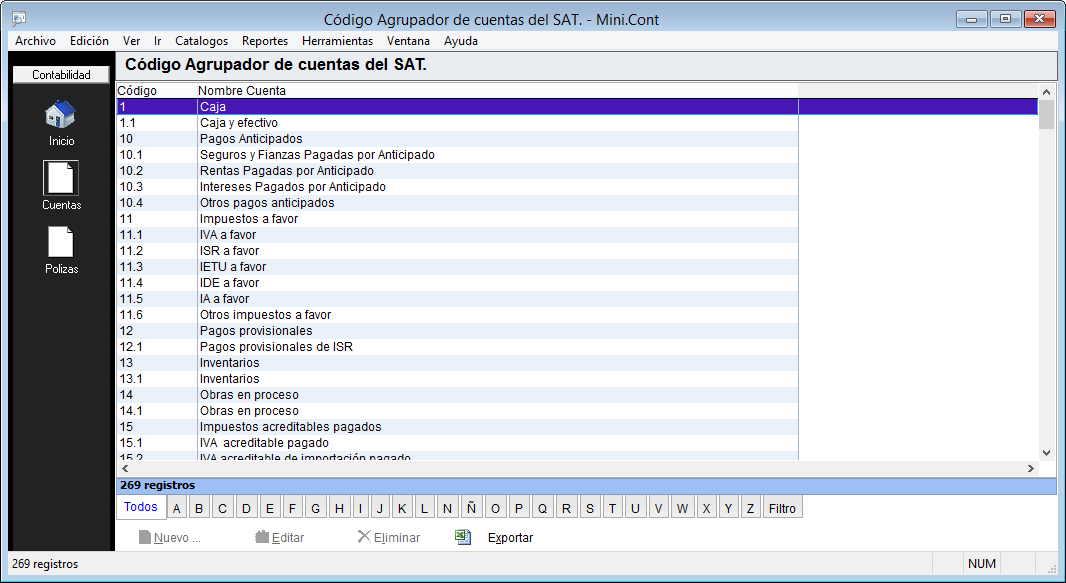Click the Exportar button label
This screenshot has height=583, width=1066.
click(510, 537)
